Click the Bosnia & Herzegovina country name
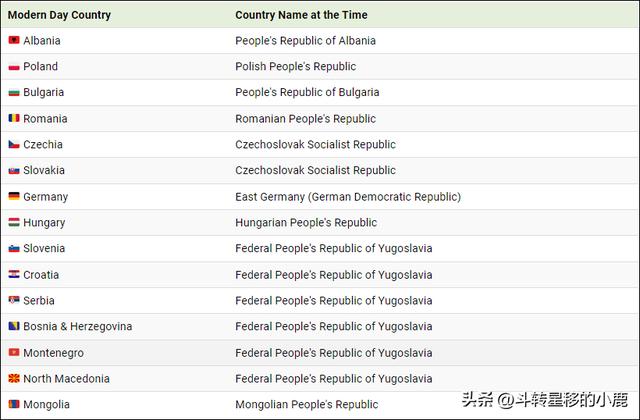640x420 pixels. 78,326
